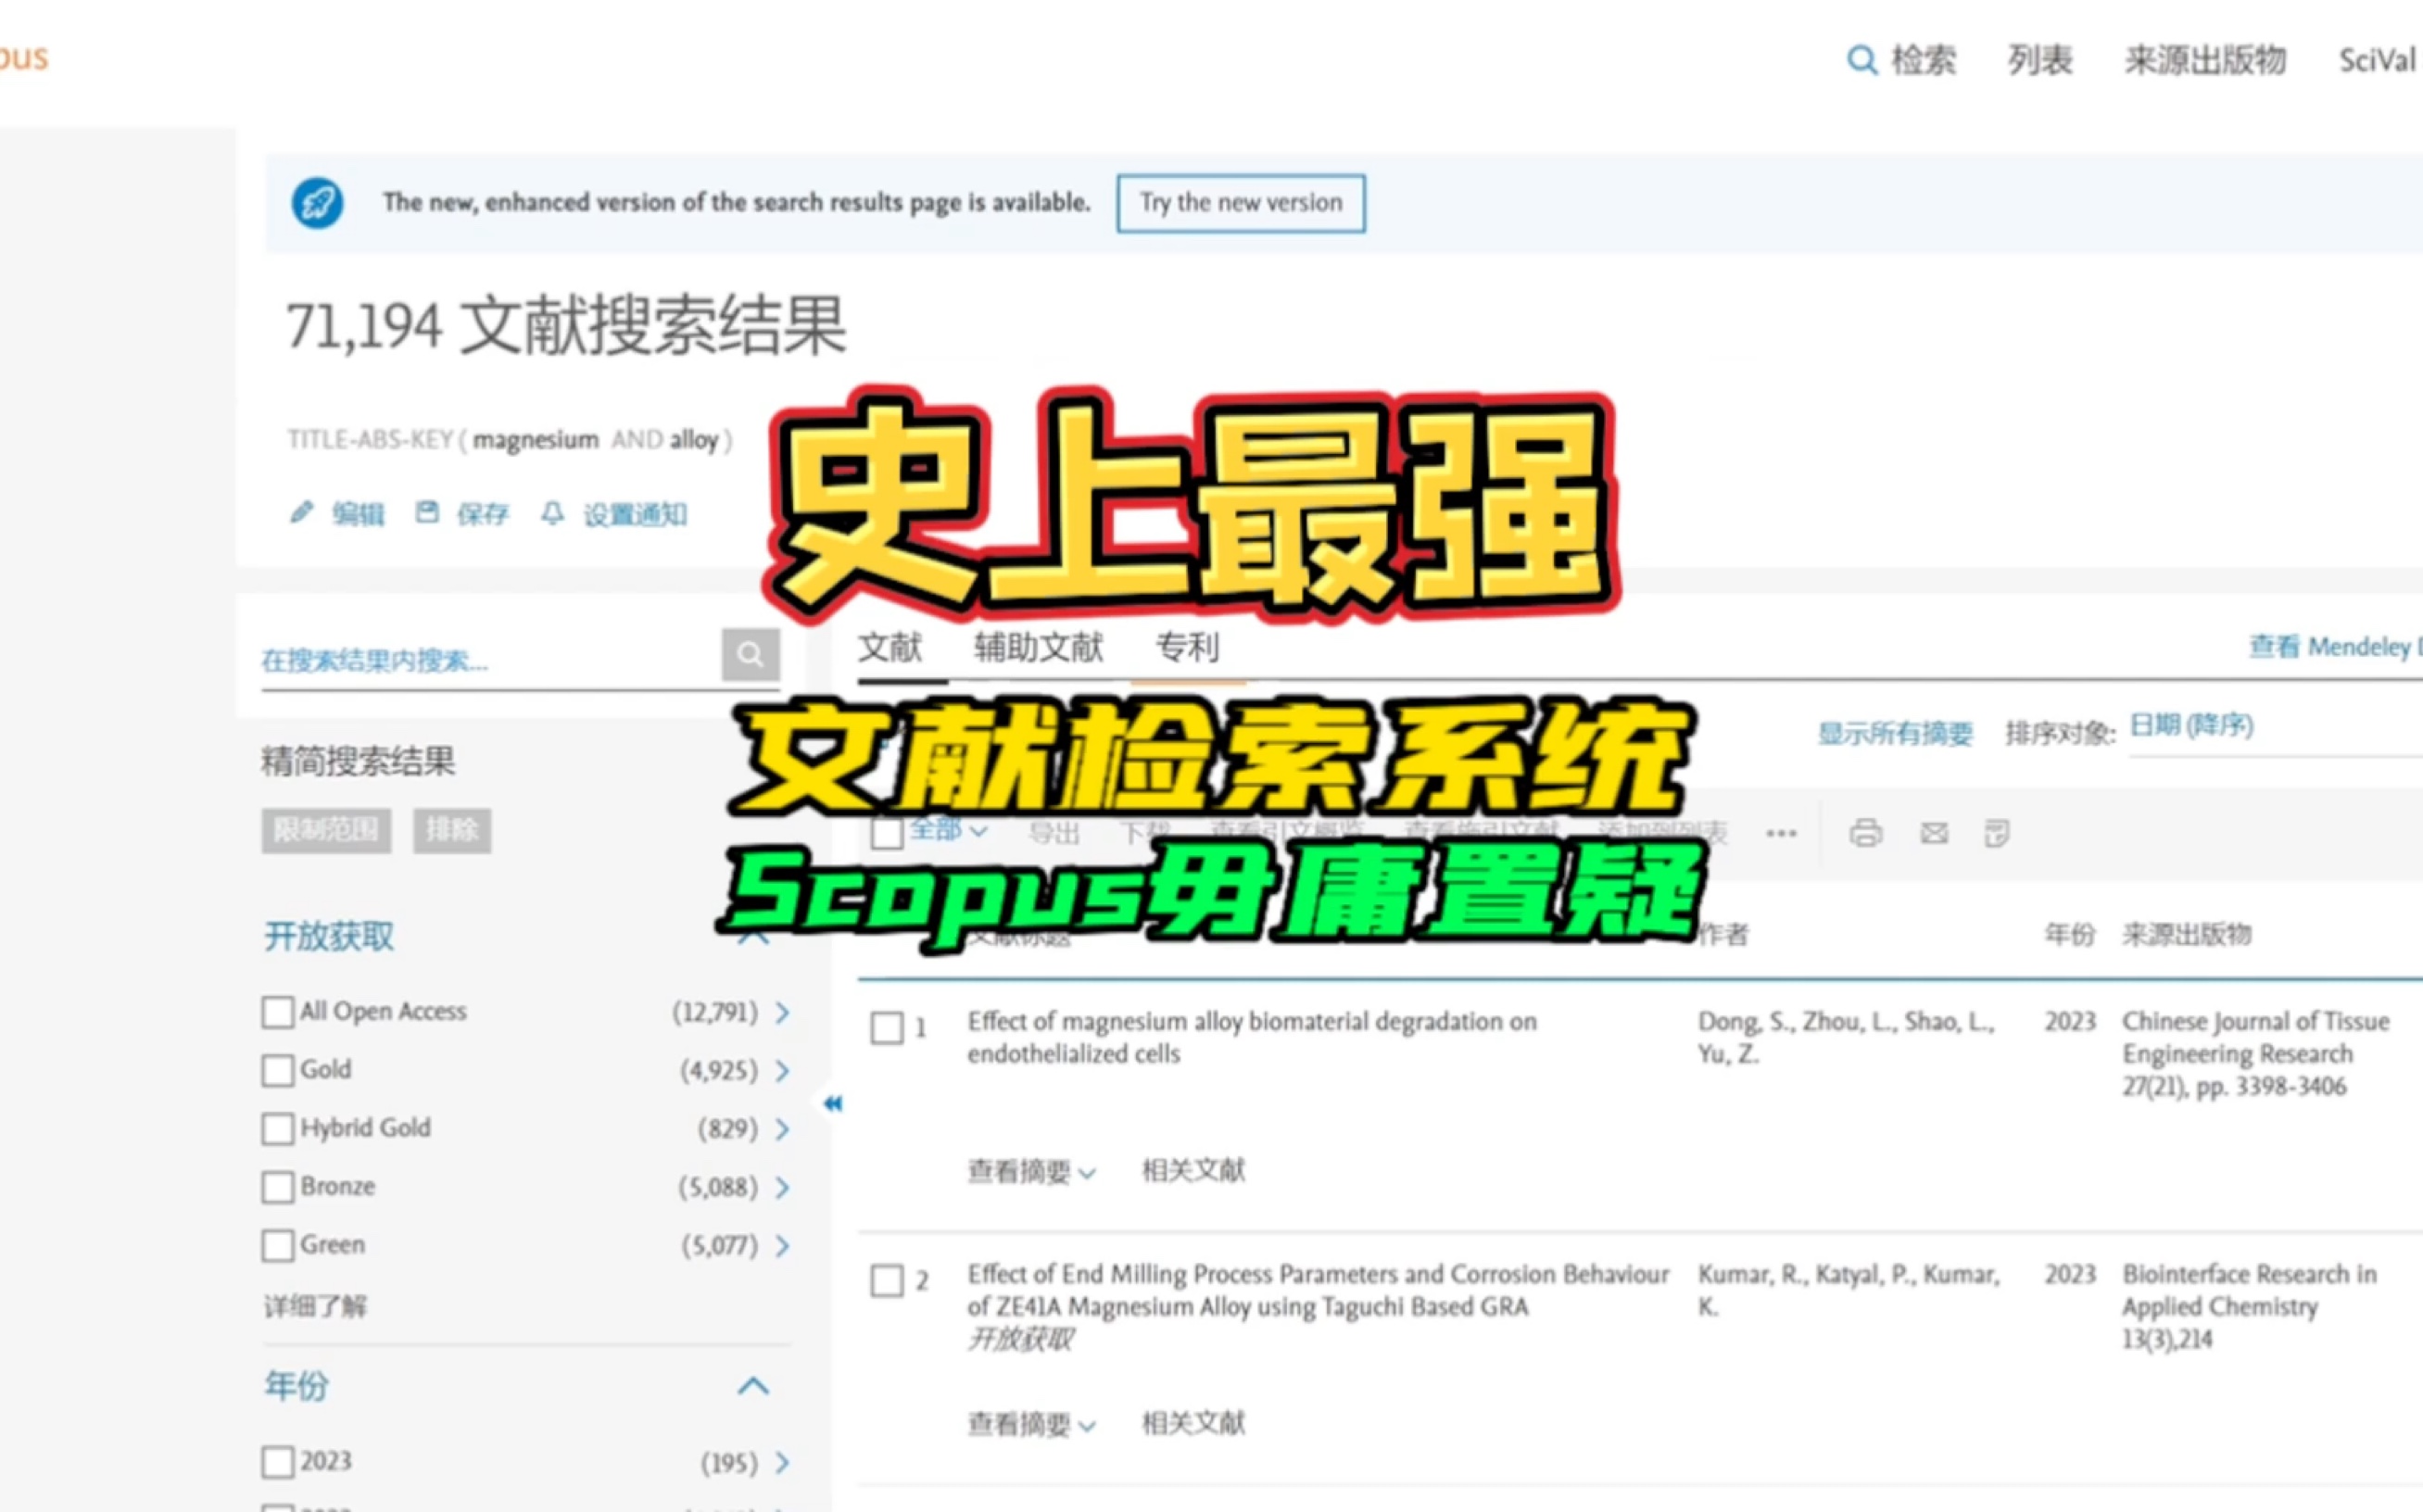Collapse the 年份 filter section
The width and height of the screenshot is (2423, 1512).
[753, 1386]
